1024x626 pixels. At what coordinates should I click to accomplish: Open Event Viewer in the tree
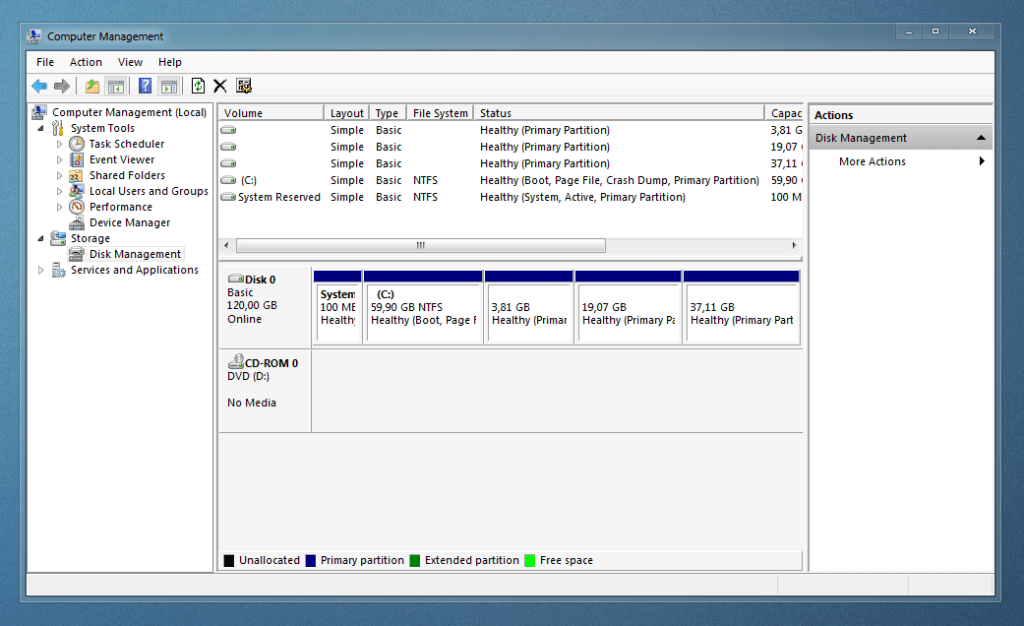coord(121,160)
